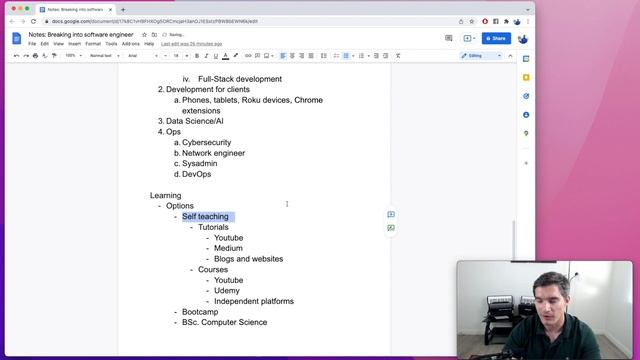Add a comment from the toolbar

257,56
